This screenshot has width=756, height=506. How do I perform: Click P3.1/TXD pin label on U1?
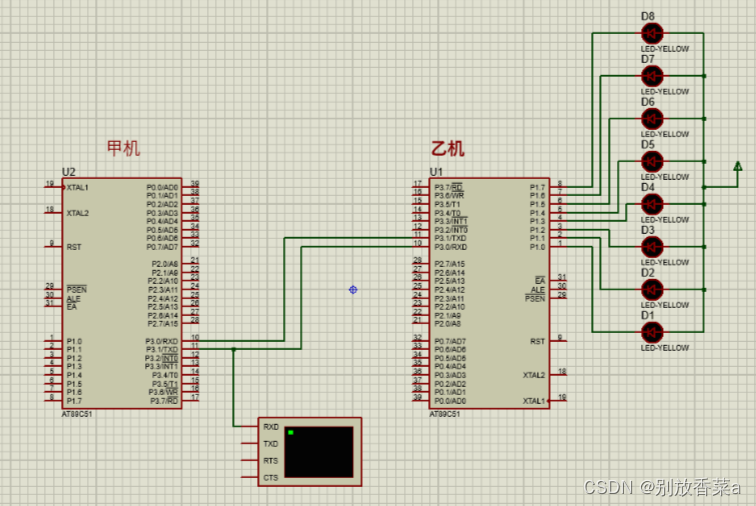450,238
